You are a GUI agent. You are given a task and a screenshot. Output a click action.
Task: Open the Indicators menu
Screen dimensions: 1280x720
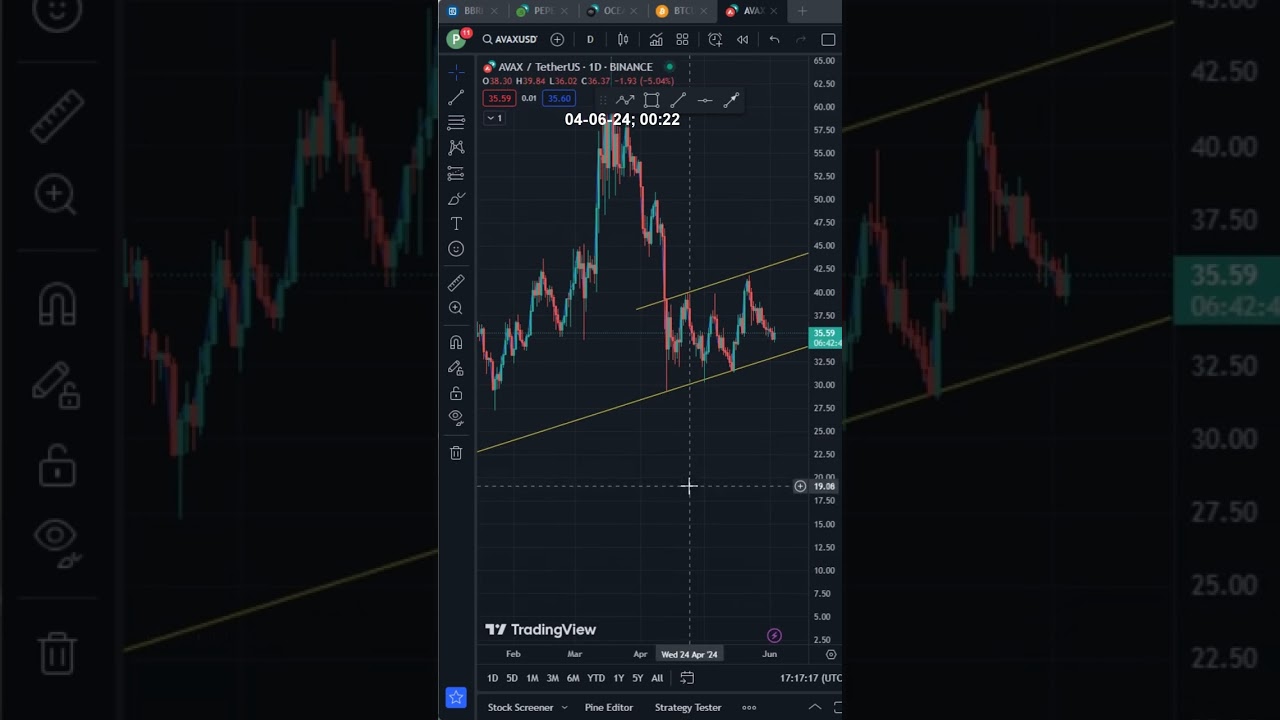(x=656, y=39)
